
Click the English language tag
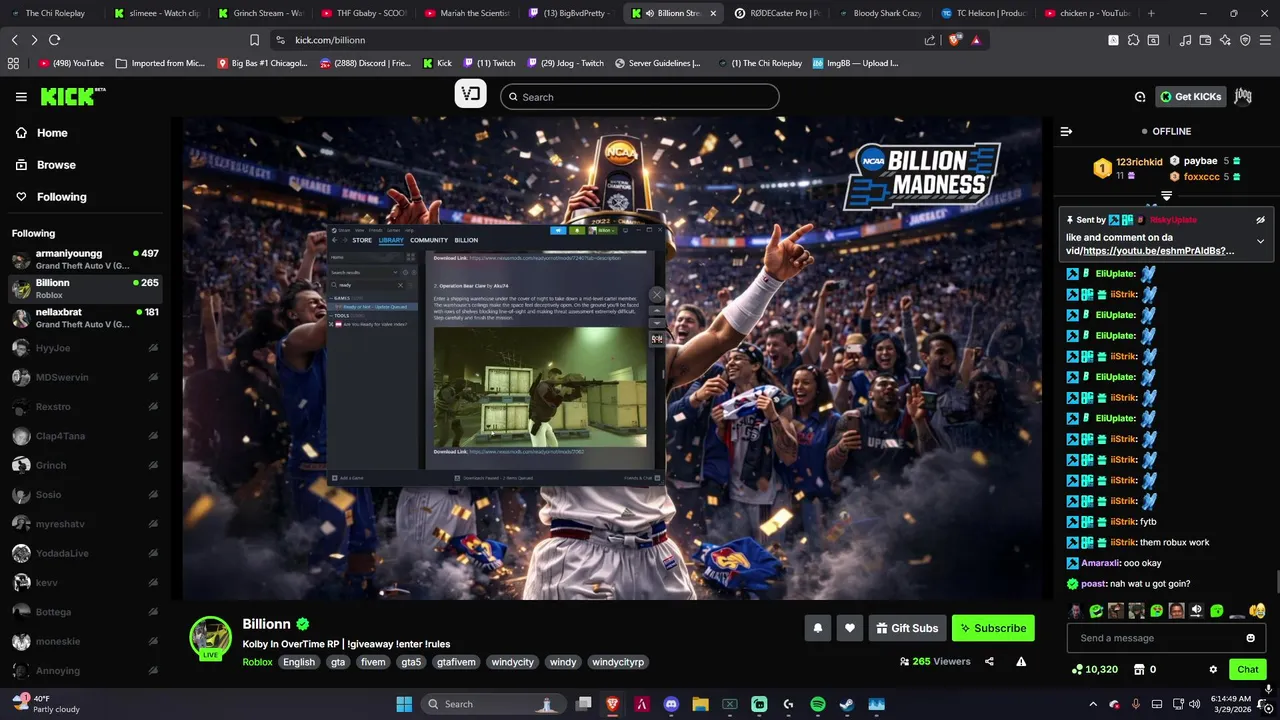pos(298,662)
